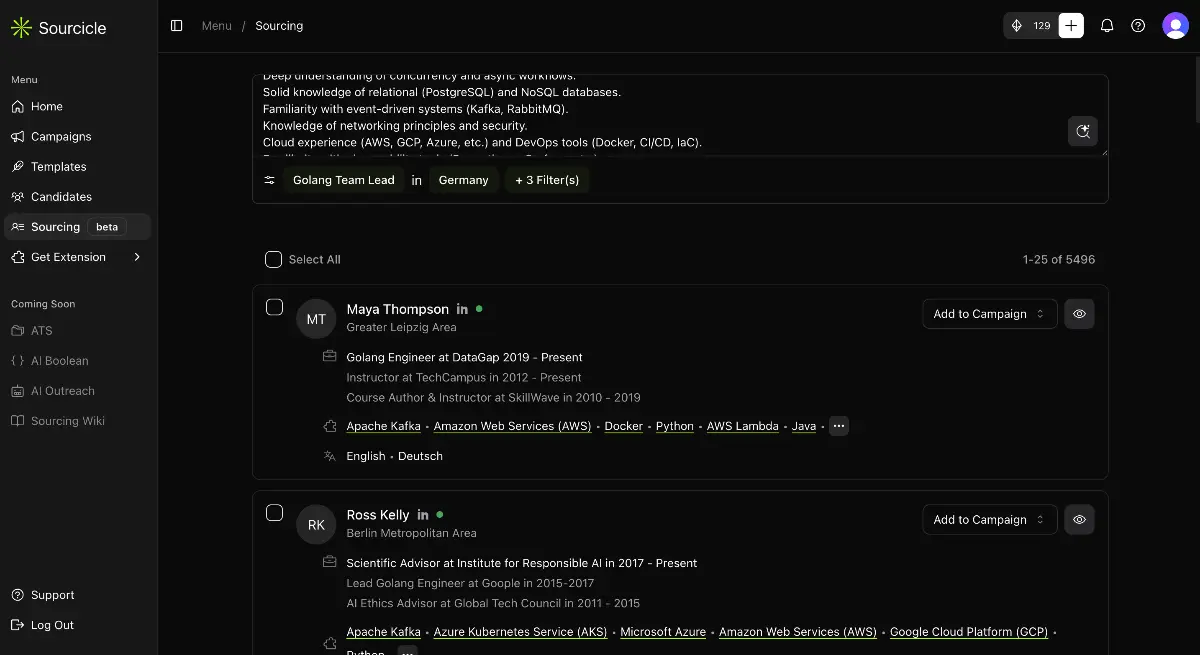The height and width of the screenshot is (655, 1200).
Task: Switch to the Sourcing section
Action: pyautogui.click(x=56, y=226)
